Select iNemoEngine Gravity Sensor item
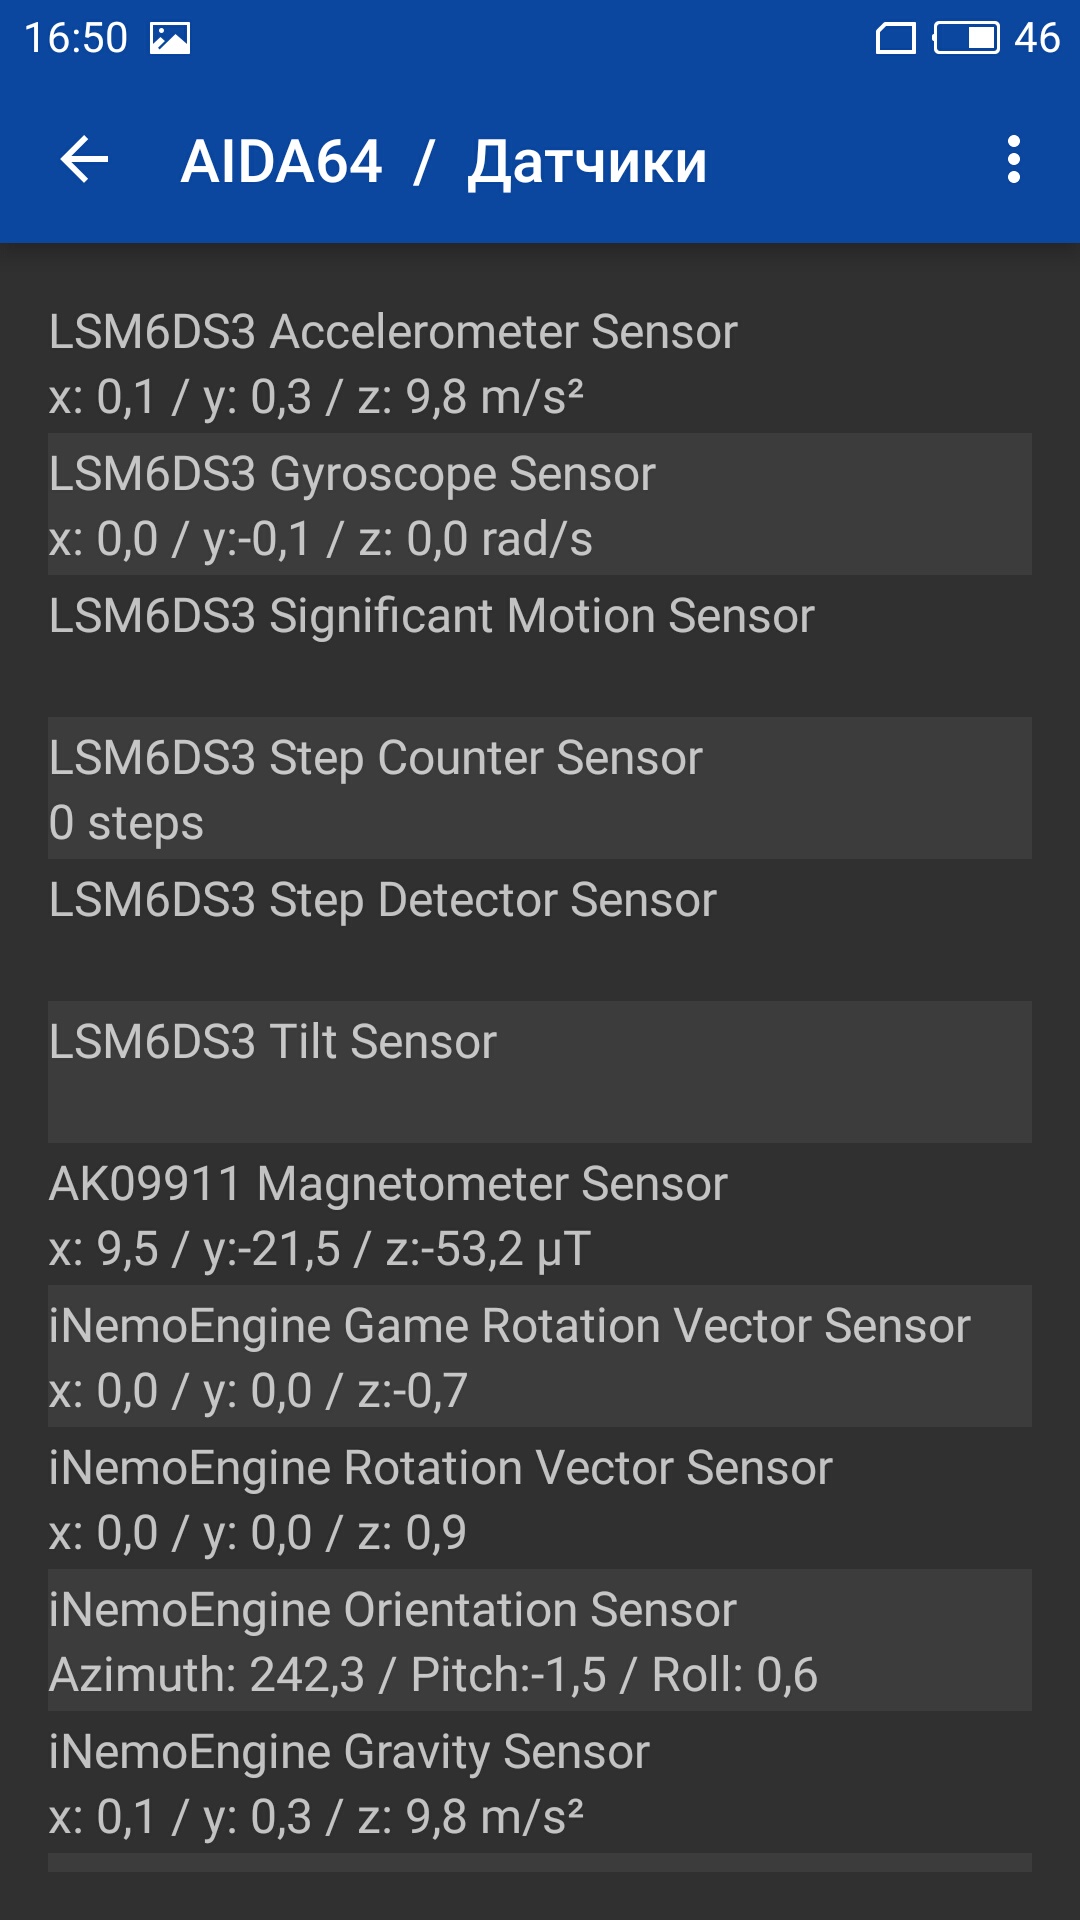Screen dimensions: 1080x1920 pos(540,1782)
